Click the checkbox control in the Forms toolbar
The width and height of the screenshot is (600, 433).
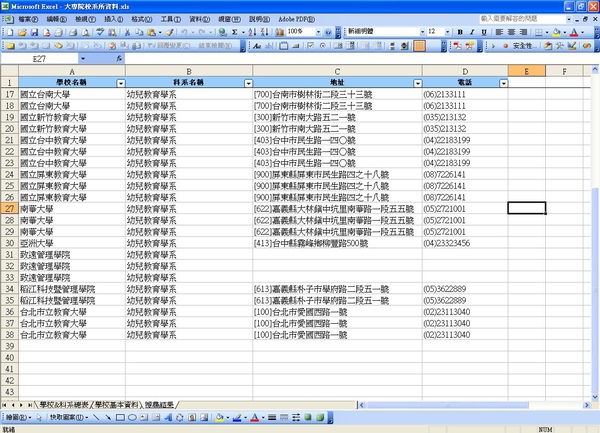(311, 46)
